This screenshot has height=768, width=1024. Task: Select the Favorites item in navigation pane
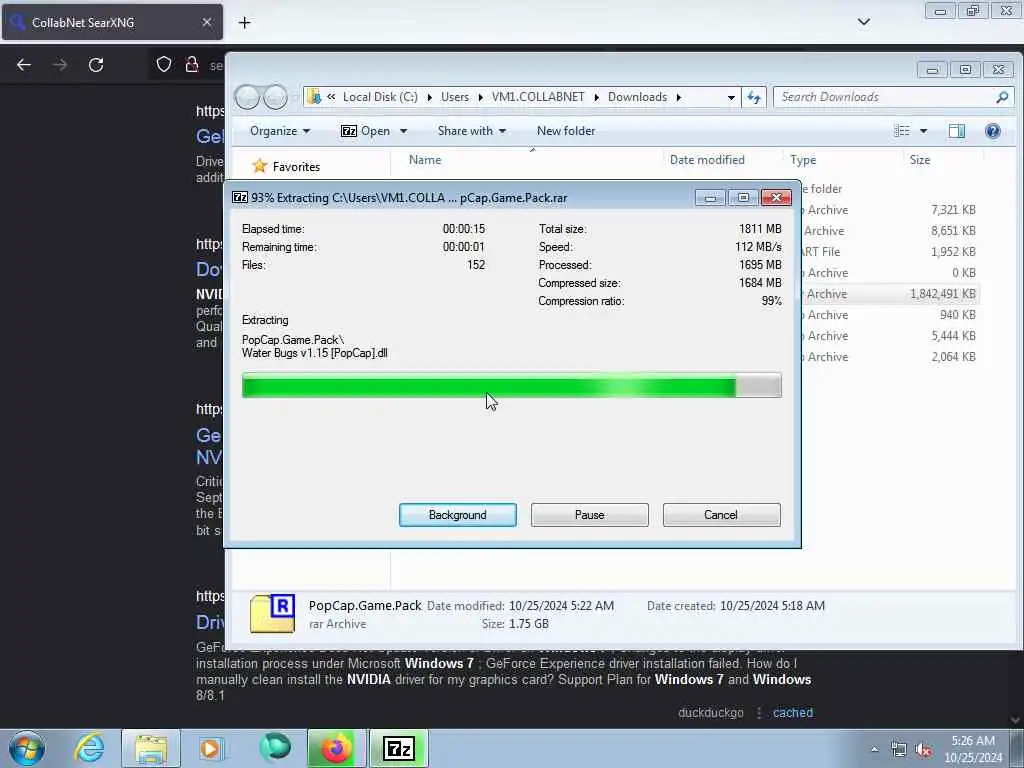286,167
